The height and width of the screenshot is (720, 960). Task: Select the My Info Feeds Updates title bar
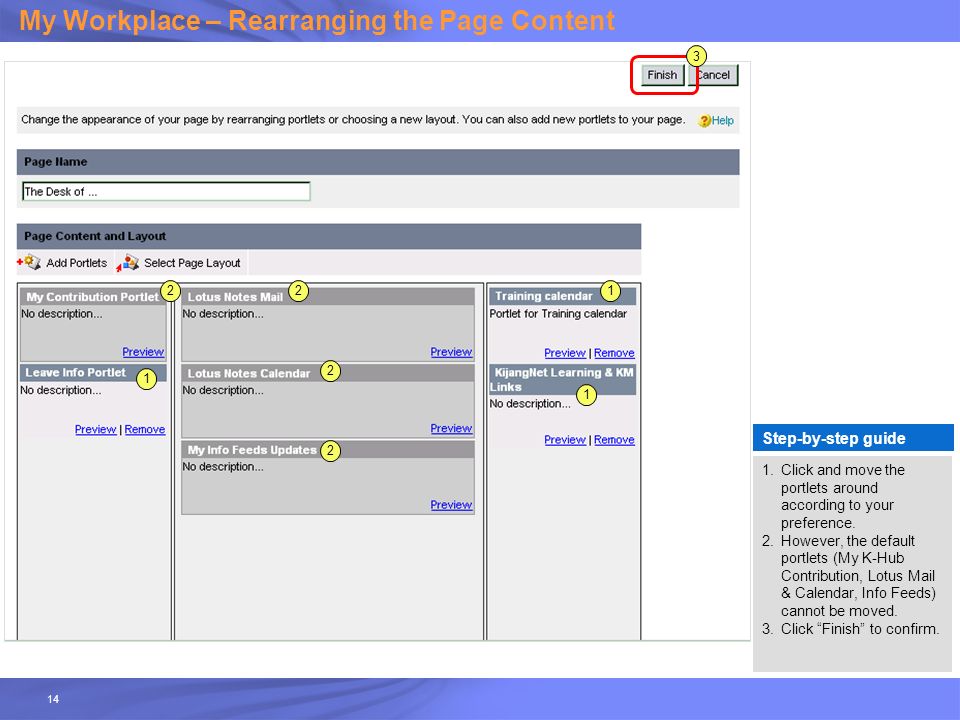(x=328, y=450)
